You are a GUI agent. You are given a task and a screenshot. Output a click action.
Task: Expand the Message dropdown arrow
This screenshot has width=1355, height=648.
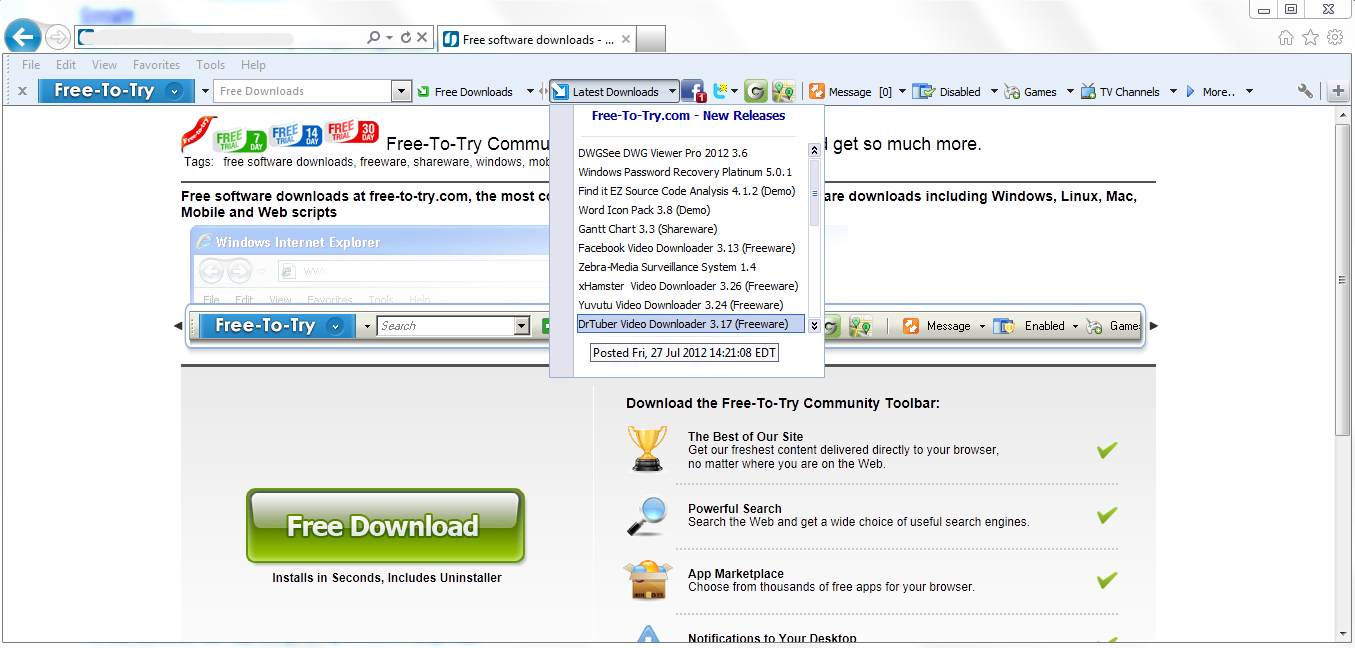click(902, 92)
